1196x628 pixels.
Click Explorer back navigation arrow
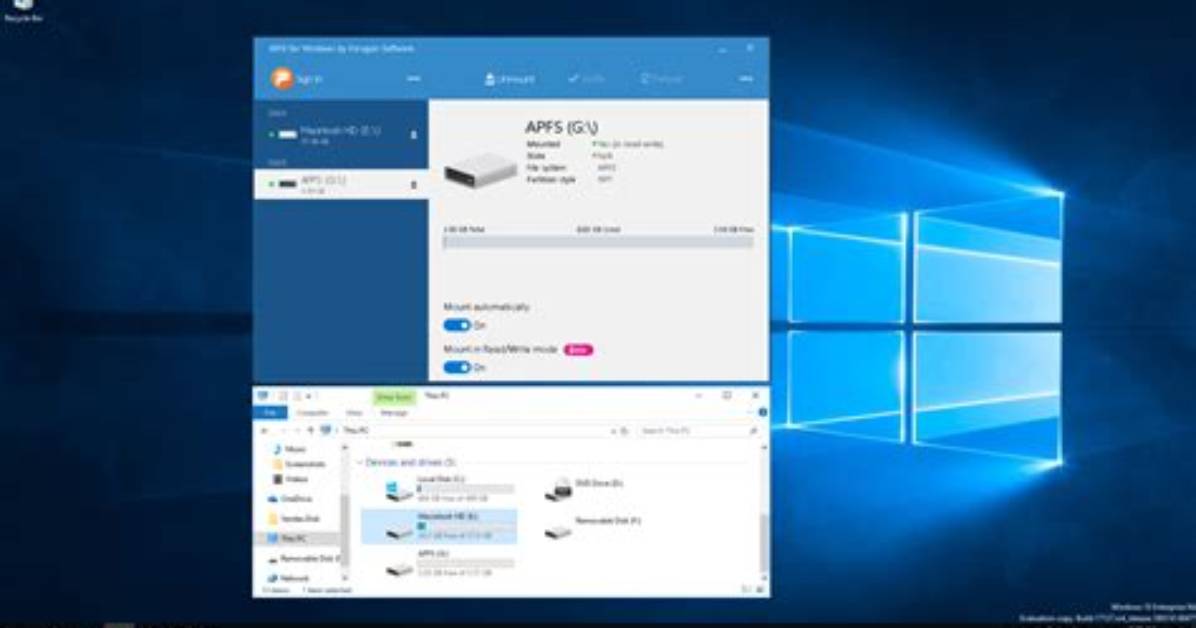click(x=263, y=431)
